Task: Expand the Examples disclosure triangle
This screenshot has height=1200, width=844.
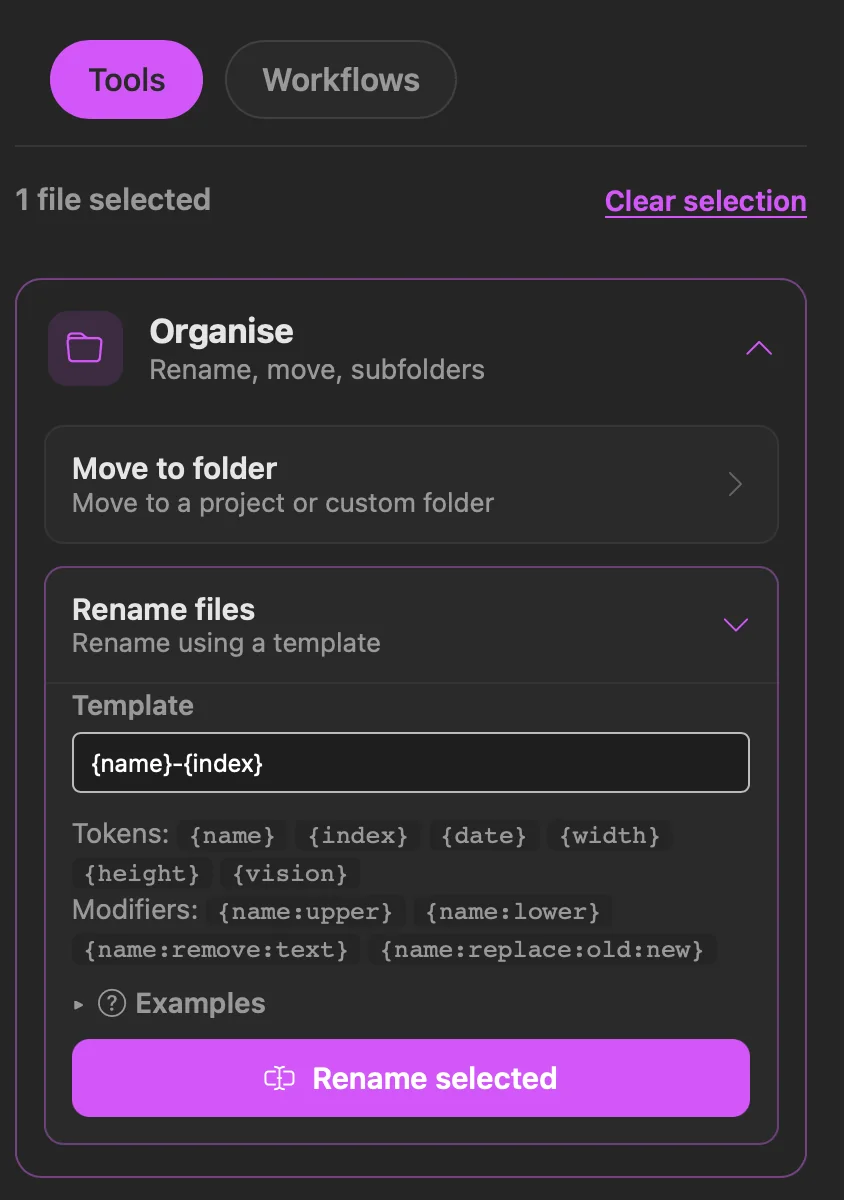Action: 80,1004
